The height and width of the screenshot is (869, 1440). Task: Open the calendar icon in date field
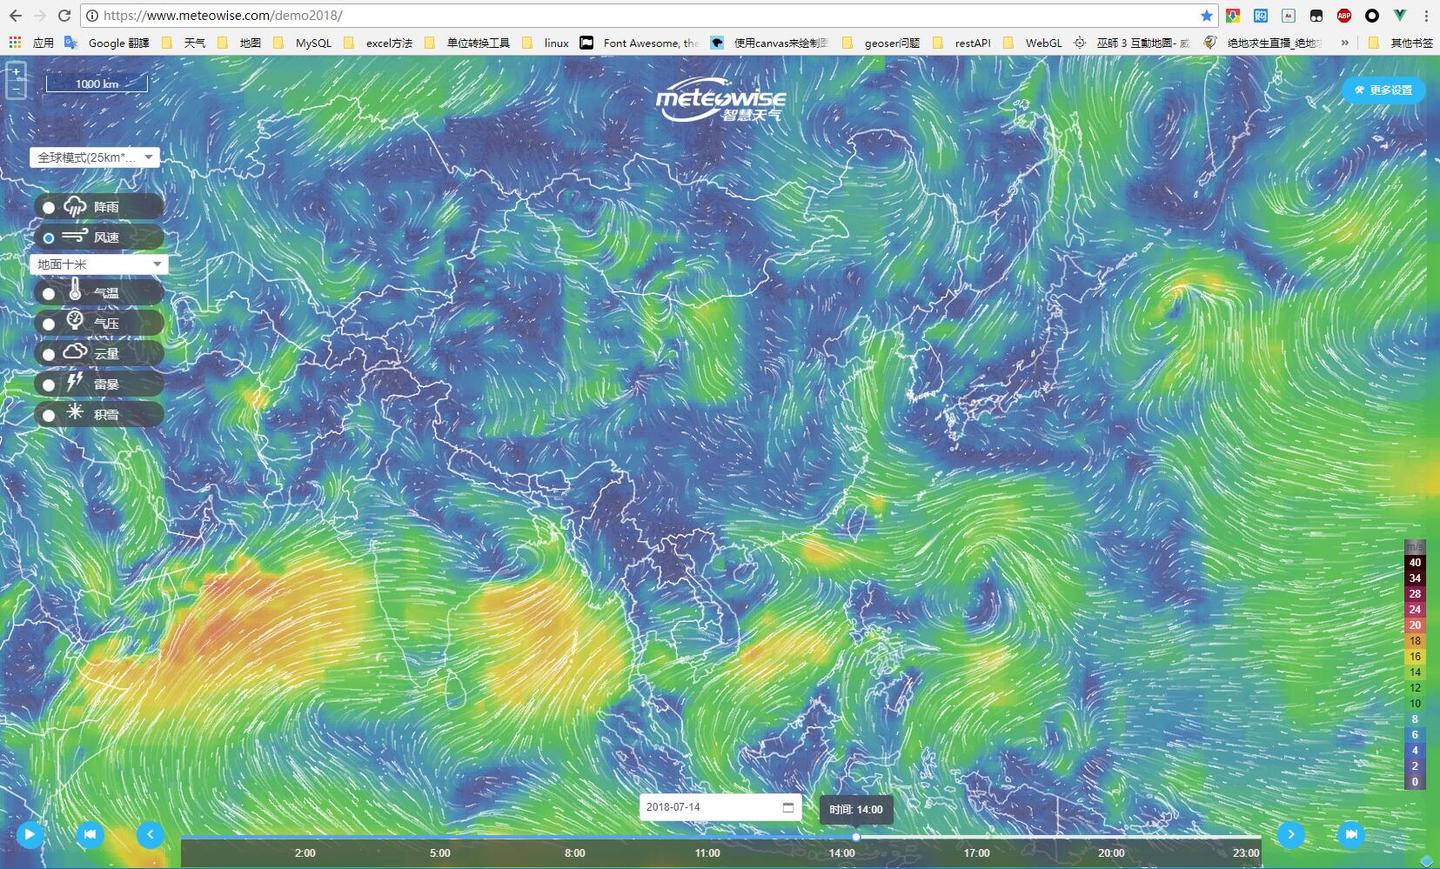pos(788,807)
